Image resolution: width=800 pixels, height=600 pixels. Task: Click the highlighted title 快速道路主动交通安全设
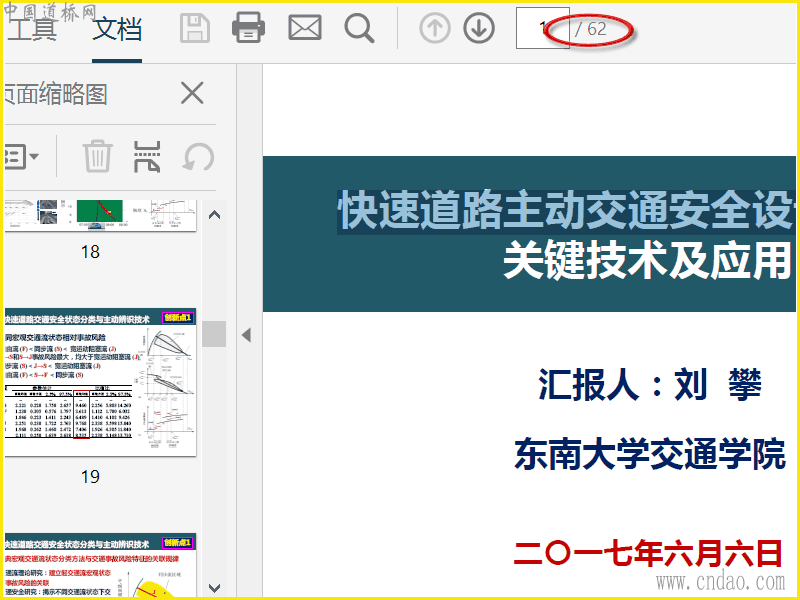(x=566, y=210)
